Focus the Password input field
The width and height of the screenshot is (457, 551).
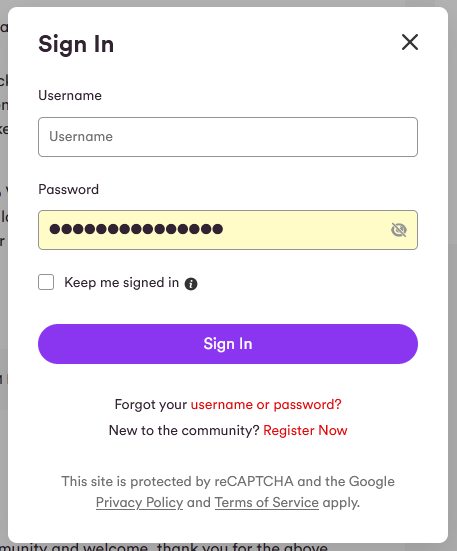(x=228, y=230)
